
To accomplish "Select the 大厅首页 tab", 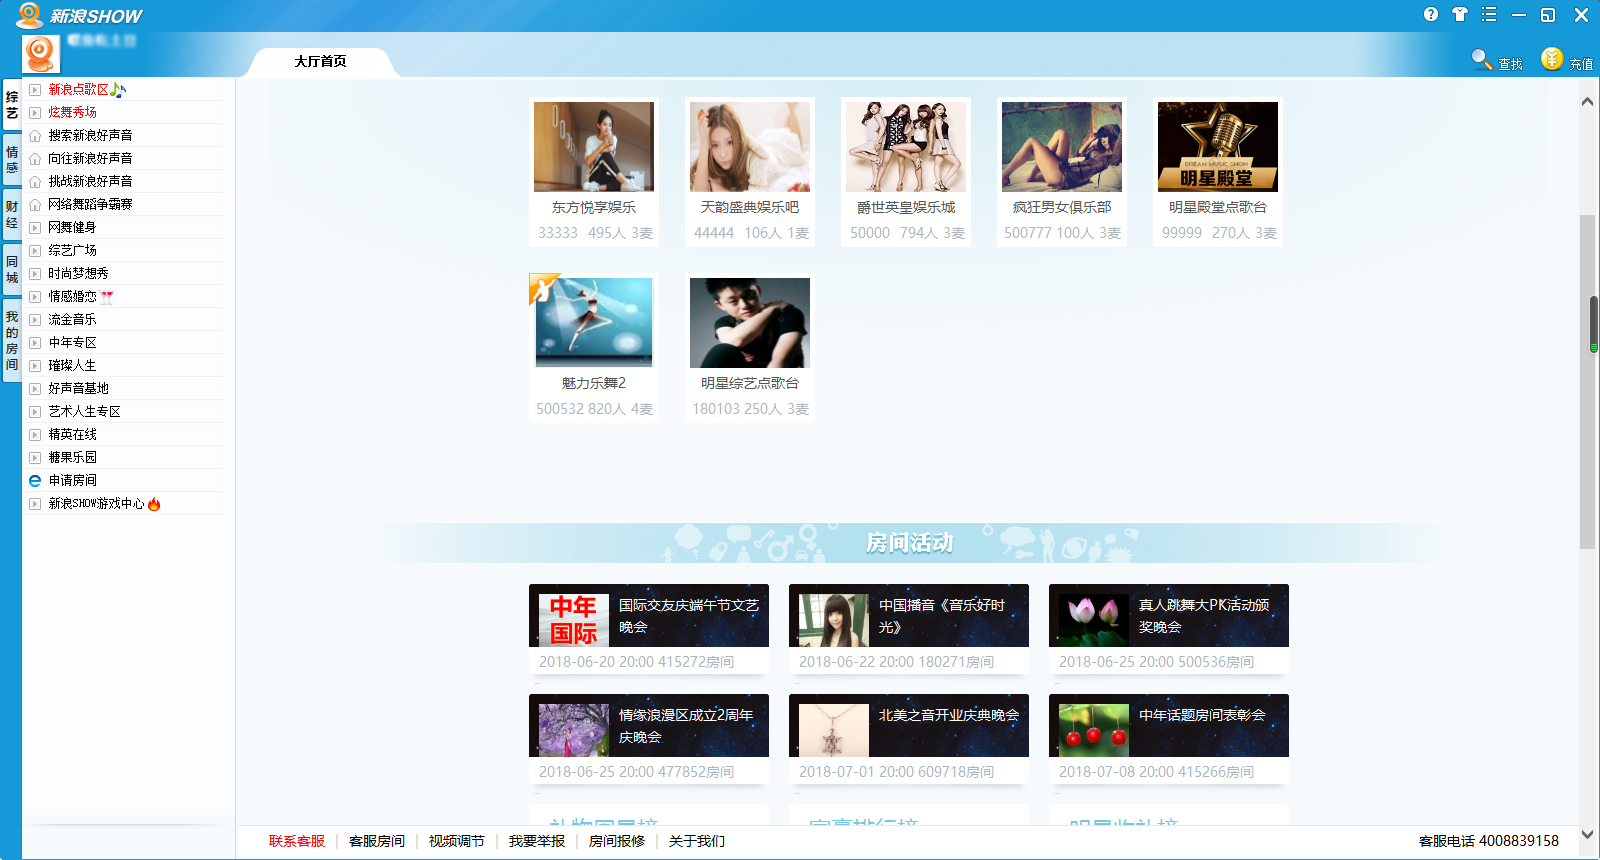I will tap(320, 62).
